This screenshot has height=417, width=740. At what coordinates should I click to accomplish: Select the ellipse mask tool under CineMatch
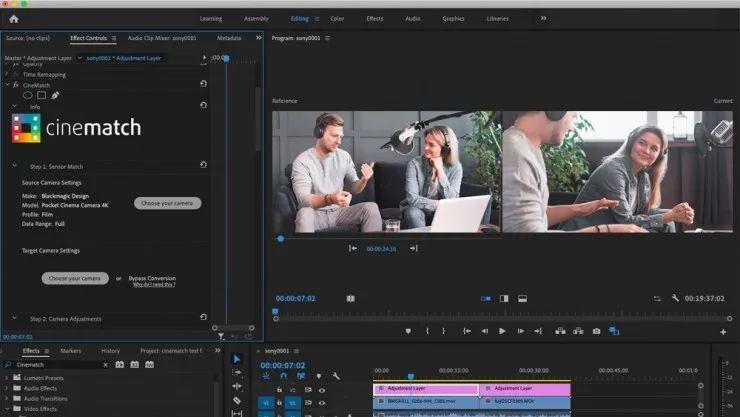[28, 95]
